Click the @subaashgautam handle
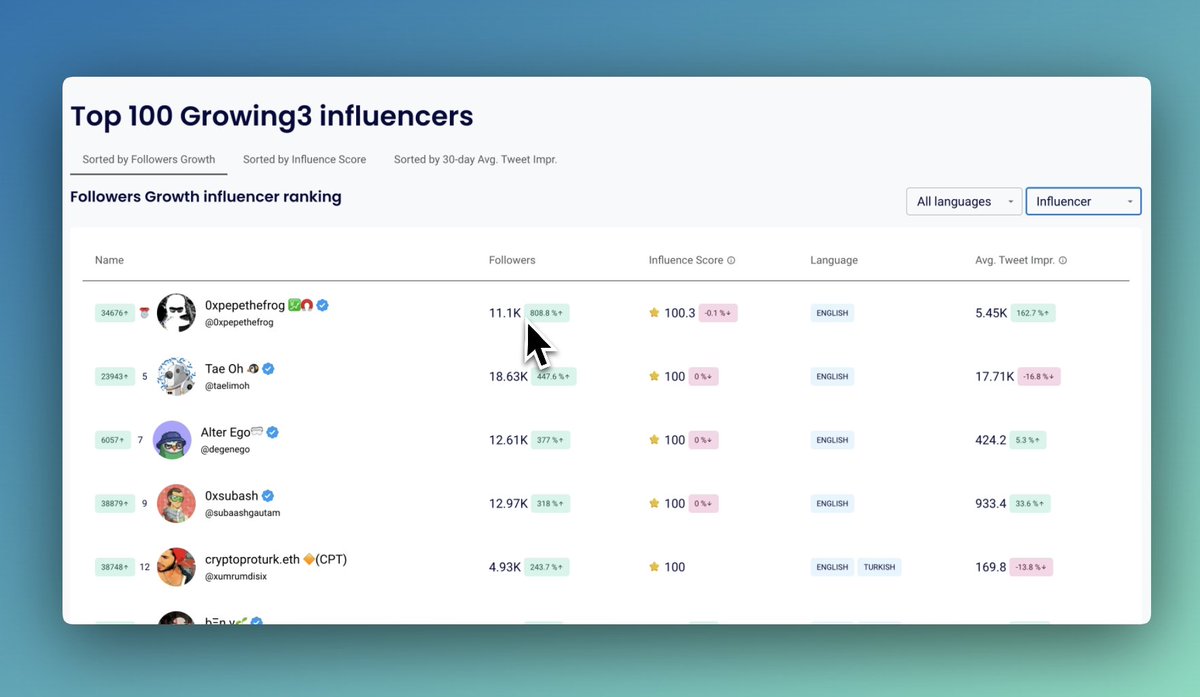Viewport: 1200px width, 697px height. (x=243, y=513)
